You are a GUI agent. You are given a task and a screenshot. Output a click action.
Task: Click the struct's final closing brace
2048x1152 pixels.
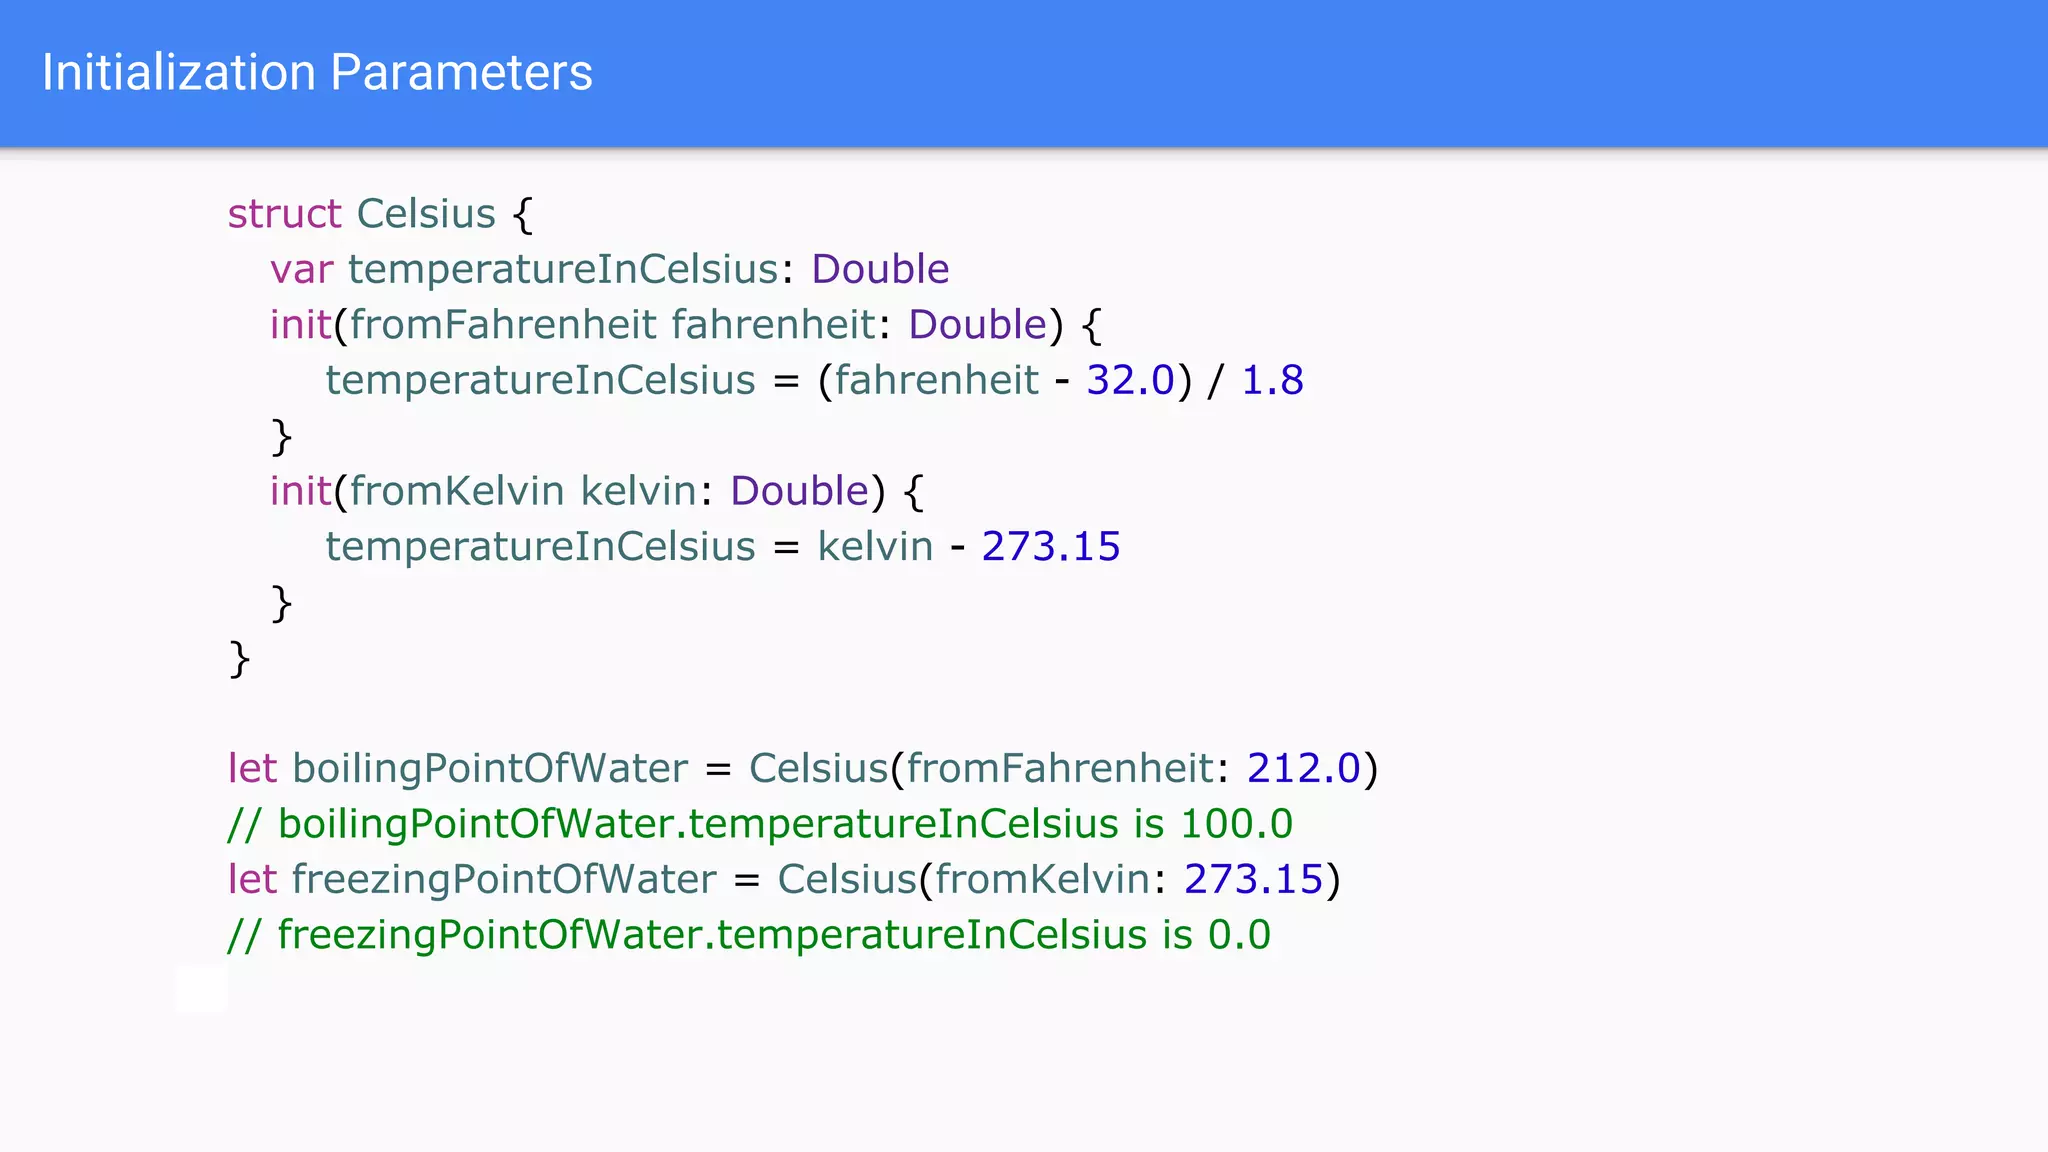coord(239,660)
